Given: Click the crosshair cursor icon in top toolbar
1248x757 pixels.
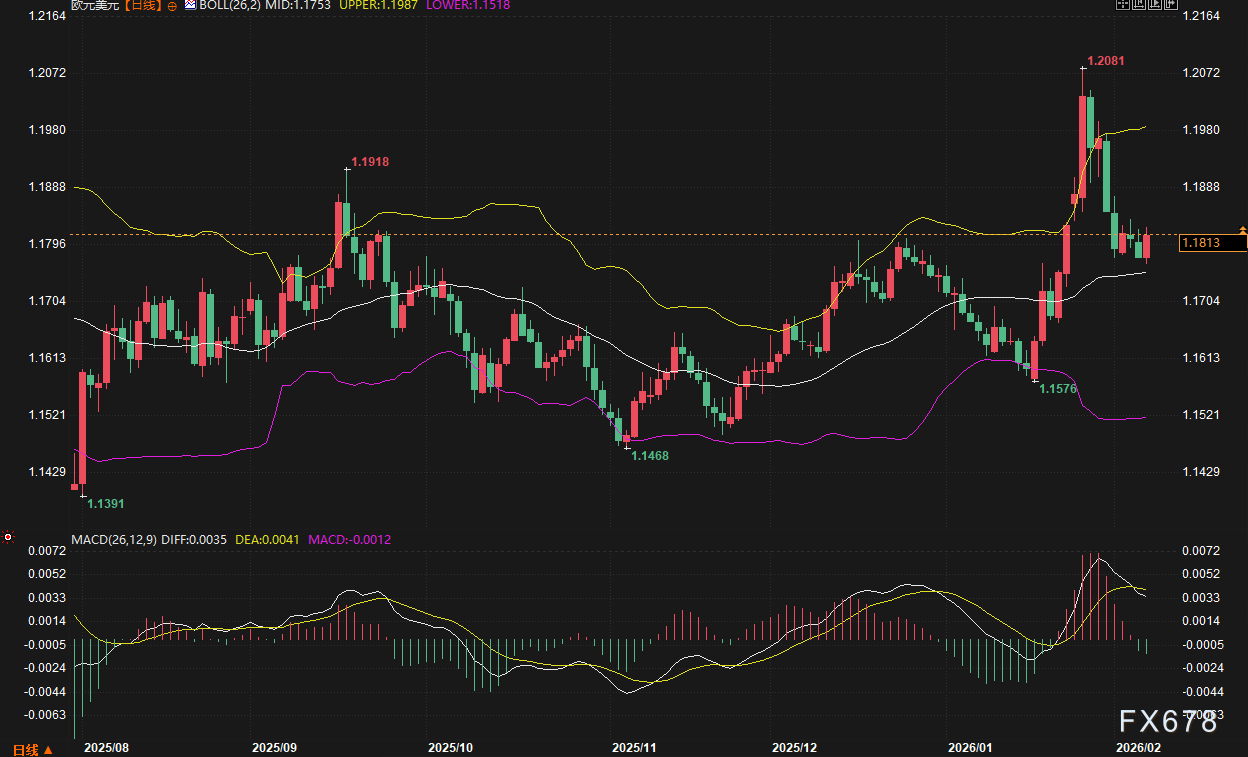Looking at the screenshot, I should pyautogui.click(x=1124, y=5).
